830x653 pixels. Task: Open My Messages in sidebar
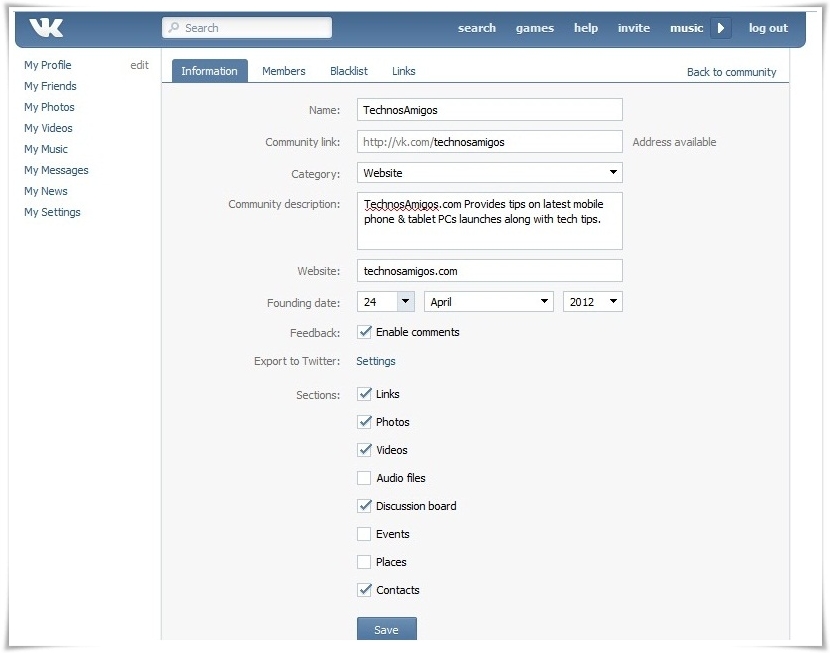(x=56, y=170)
